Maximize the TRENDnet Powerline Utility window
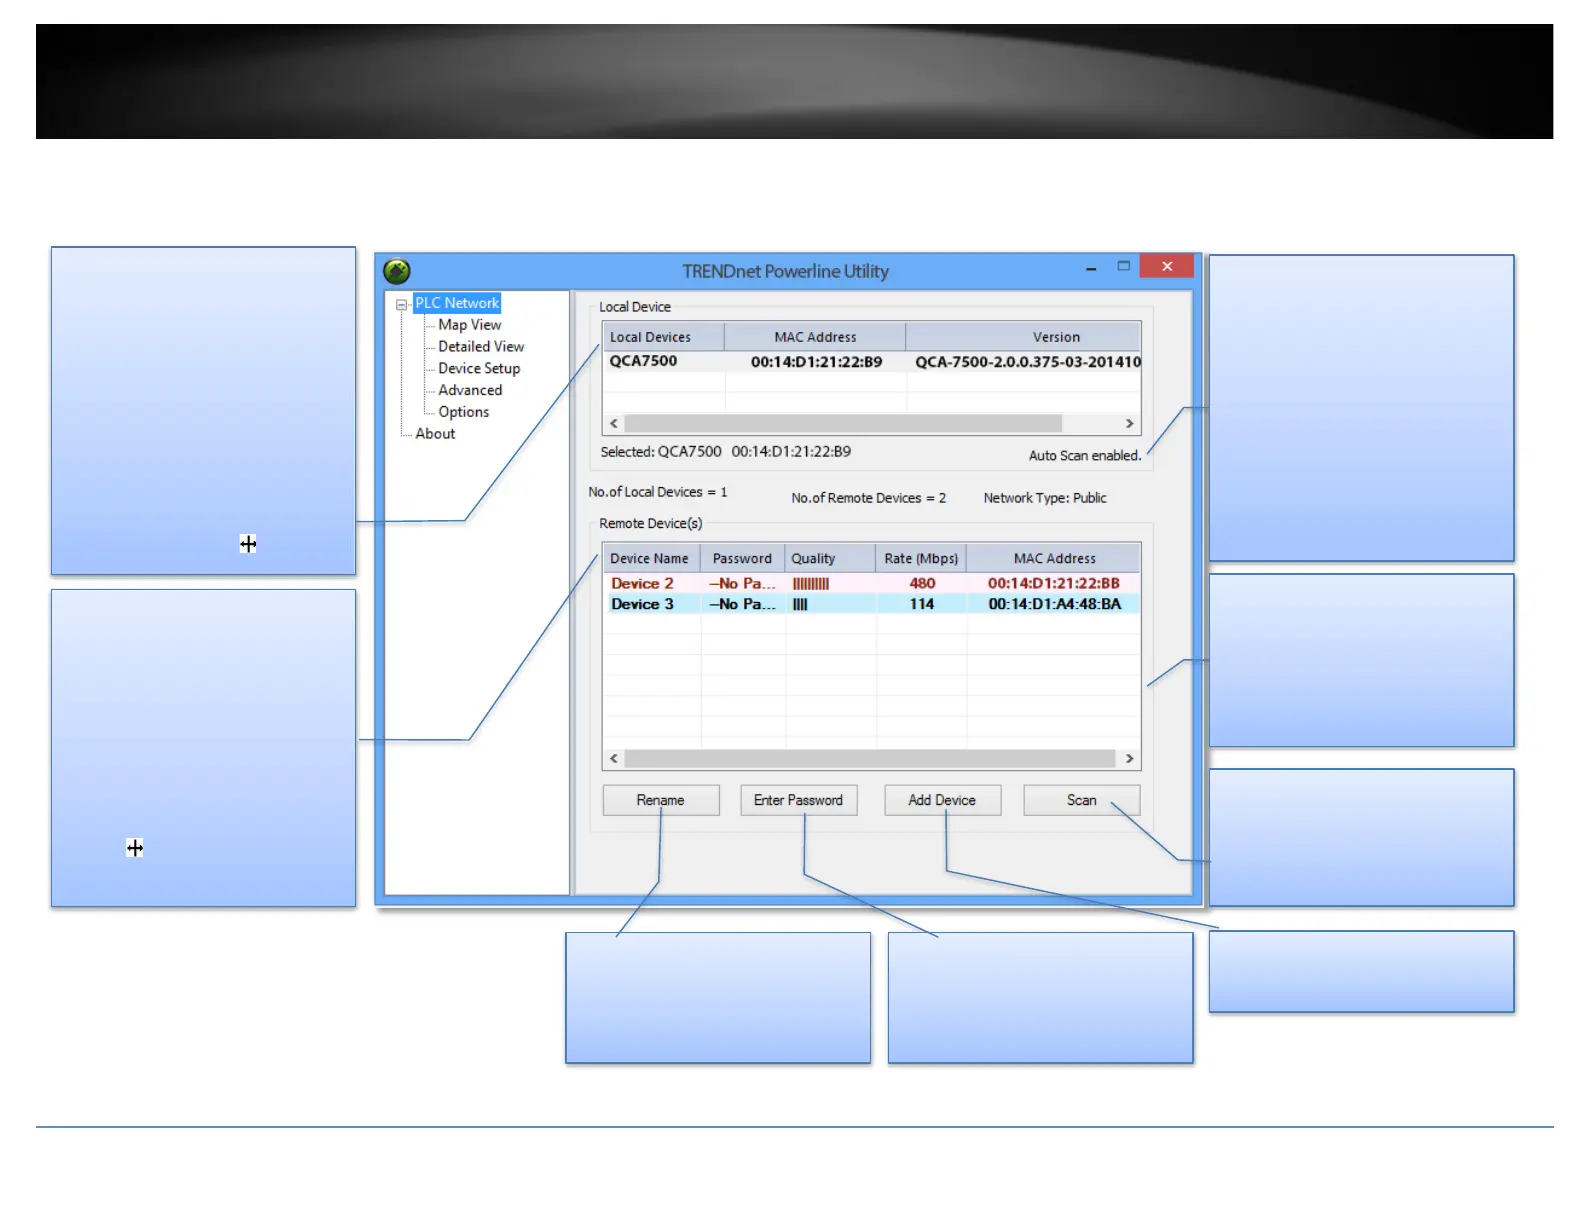This screenshot has height=1224, width=1584. coord(1124,267)
